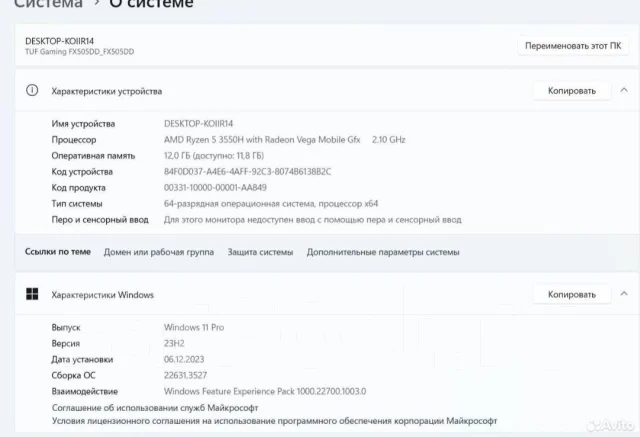
Task: Click the info icon beside Характеристики устройства
Action: [32, 90]
